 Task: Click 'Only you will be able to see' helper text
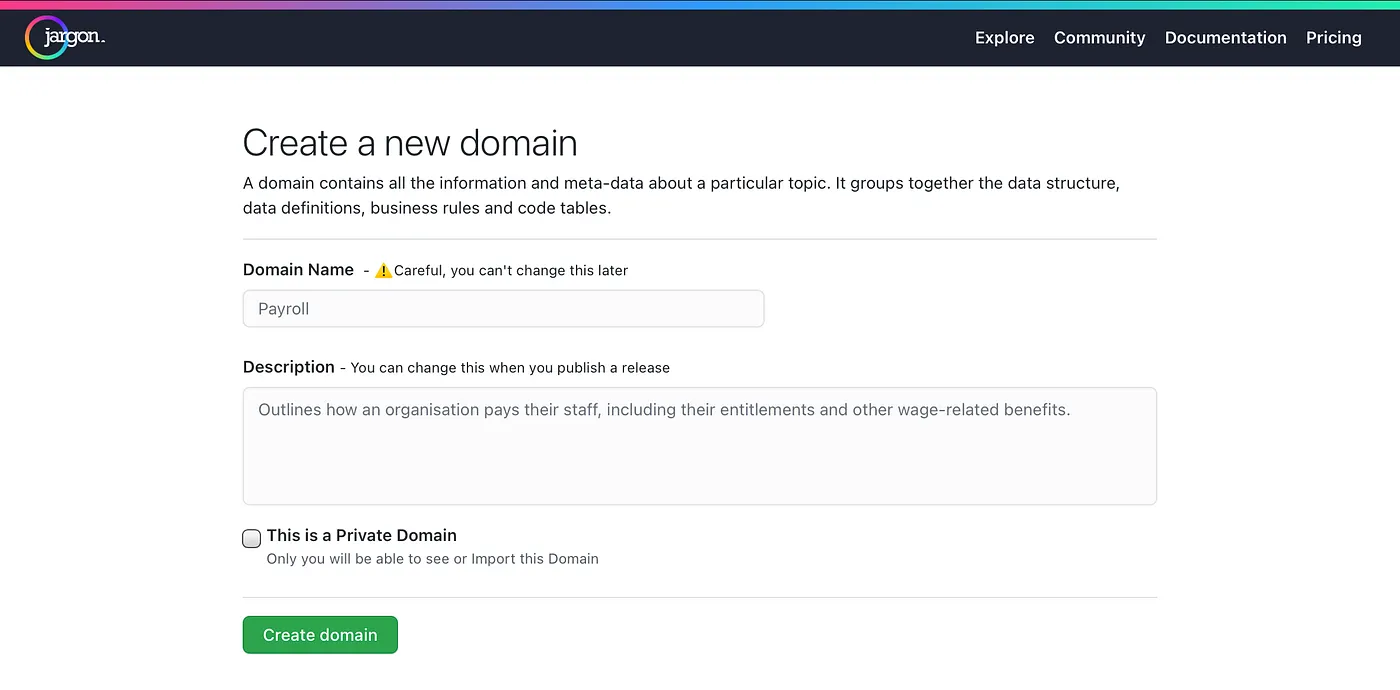(432, 559)
